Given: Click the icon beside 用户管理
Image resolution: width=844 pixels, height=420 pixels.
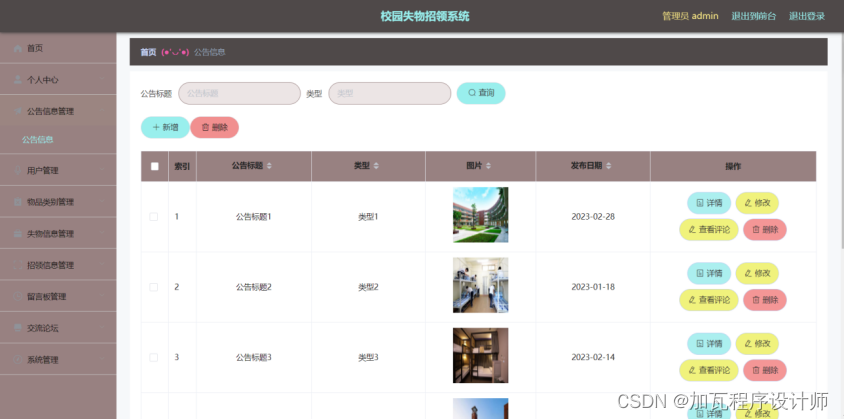Looking at the screenshot, I should point(18,170).
